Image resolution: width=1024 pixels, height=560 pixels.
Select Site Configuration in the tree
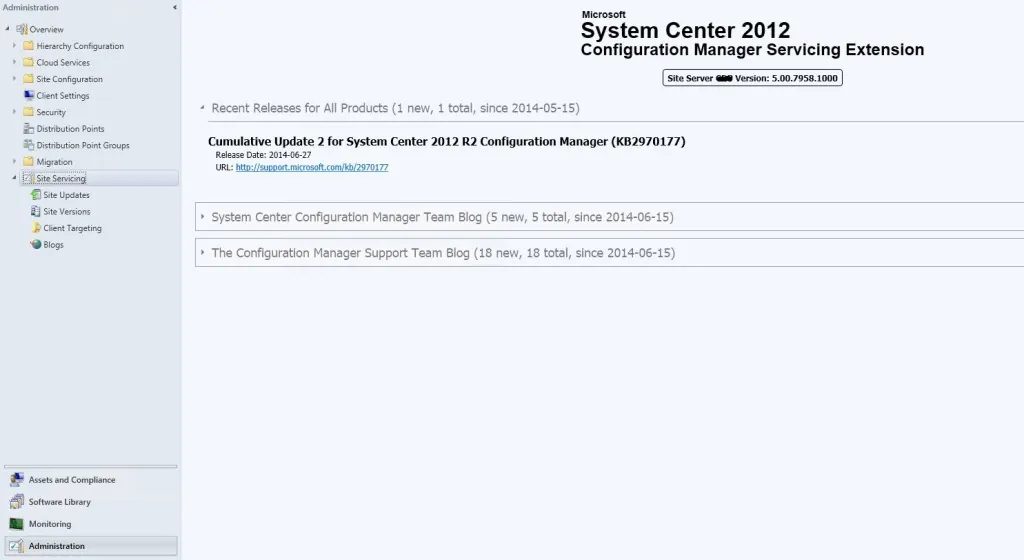pos(69,79)
